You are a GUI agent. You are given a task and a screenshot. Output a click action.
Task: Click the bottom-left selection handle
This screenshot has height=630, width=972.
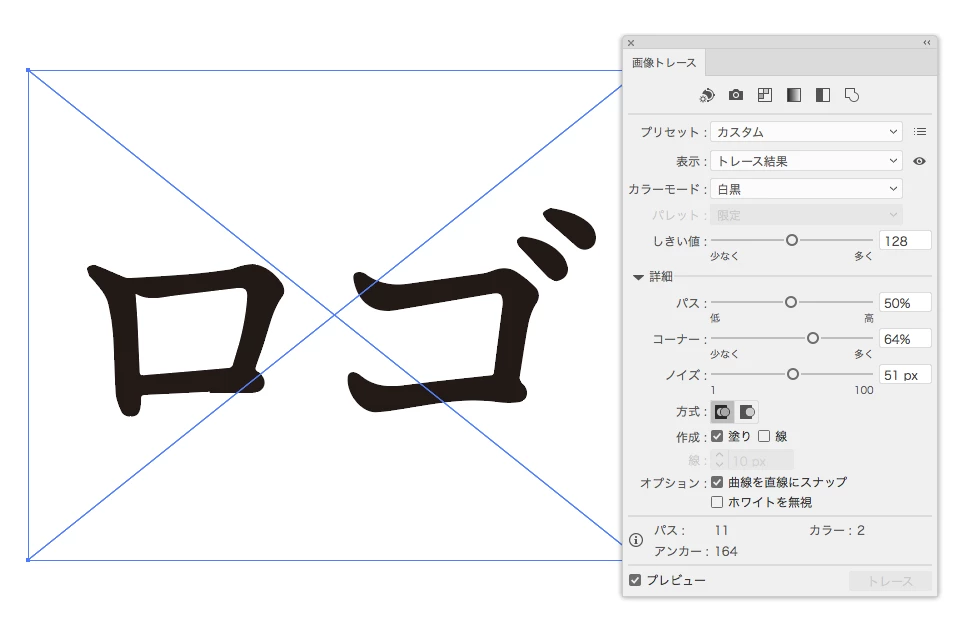[x=29, y=560]
